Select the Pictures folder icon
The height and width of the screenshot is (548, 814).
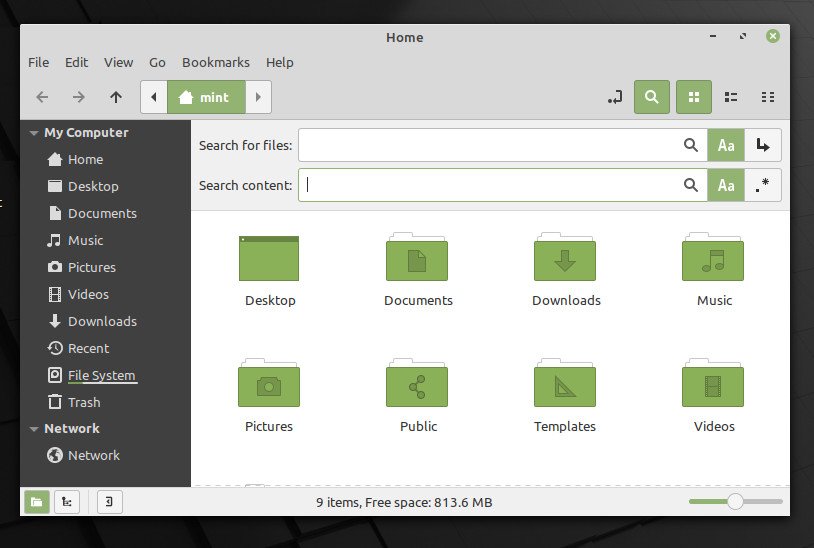pyautogui.click(x=269, y=383)
